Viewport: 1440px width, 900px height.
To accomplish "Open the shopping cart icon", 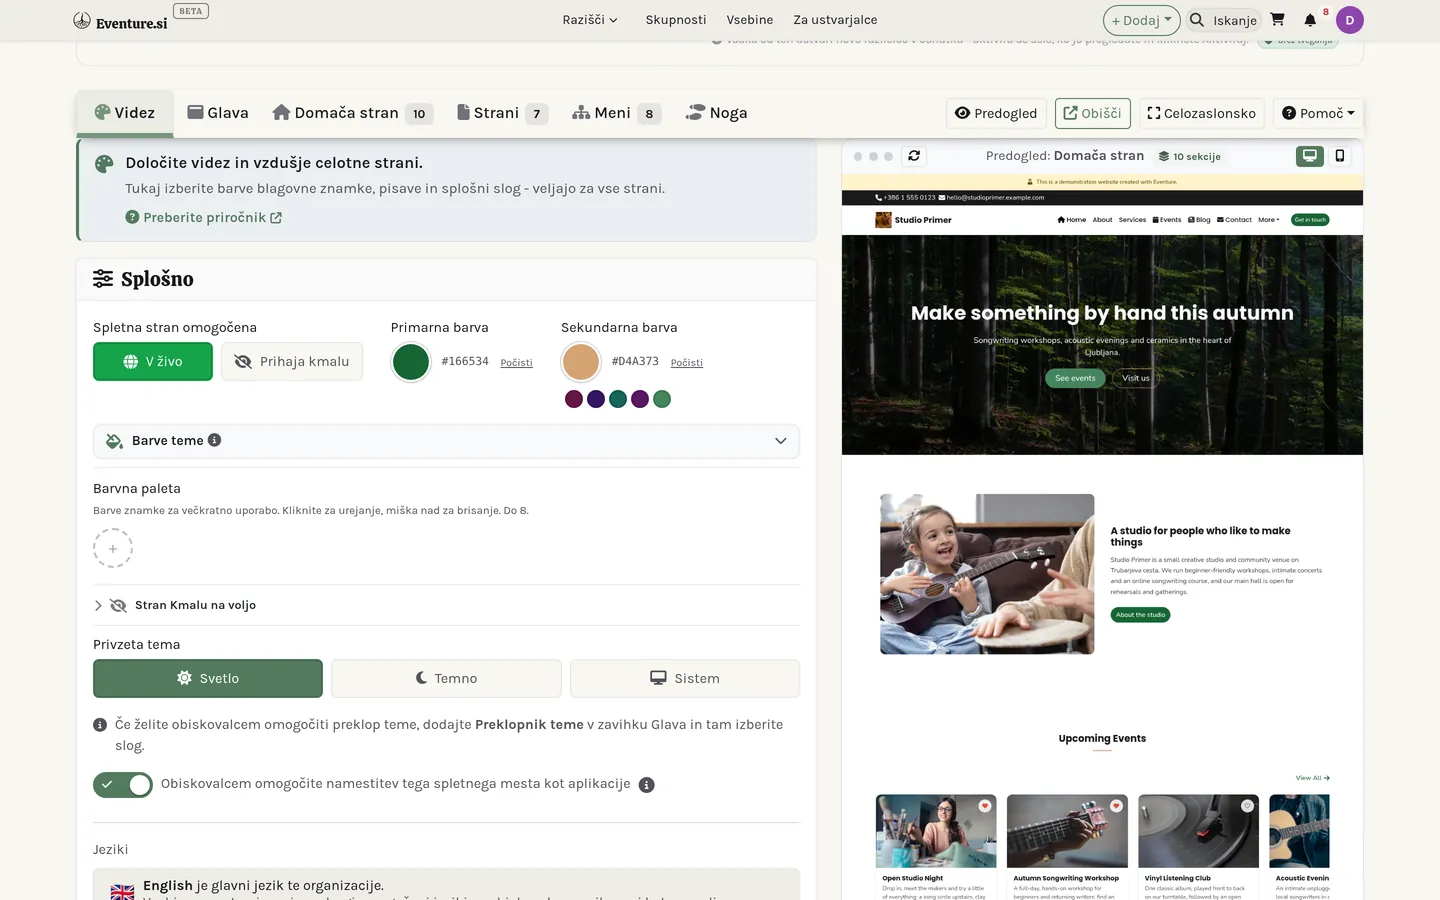I will point(1277,20).
